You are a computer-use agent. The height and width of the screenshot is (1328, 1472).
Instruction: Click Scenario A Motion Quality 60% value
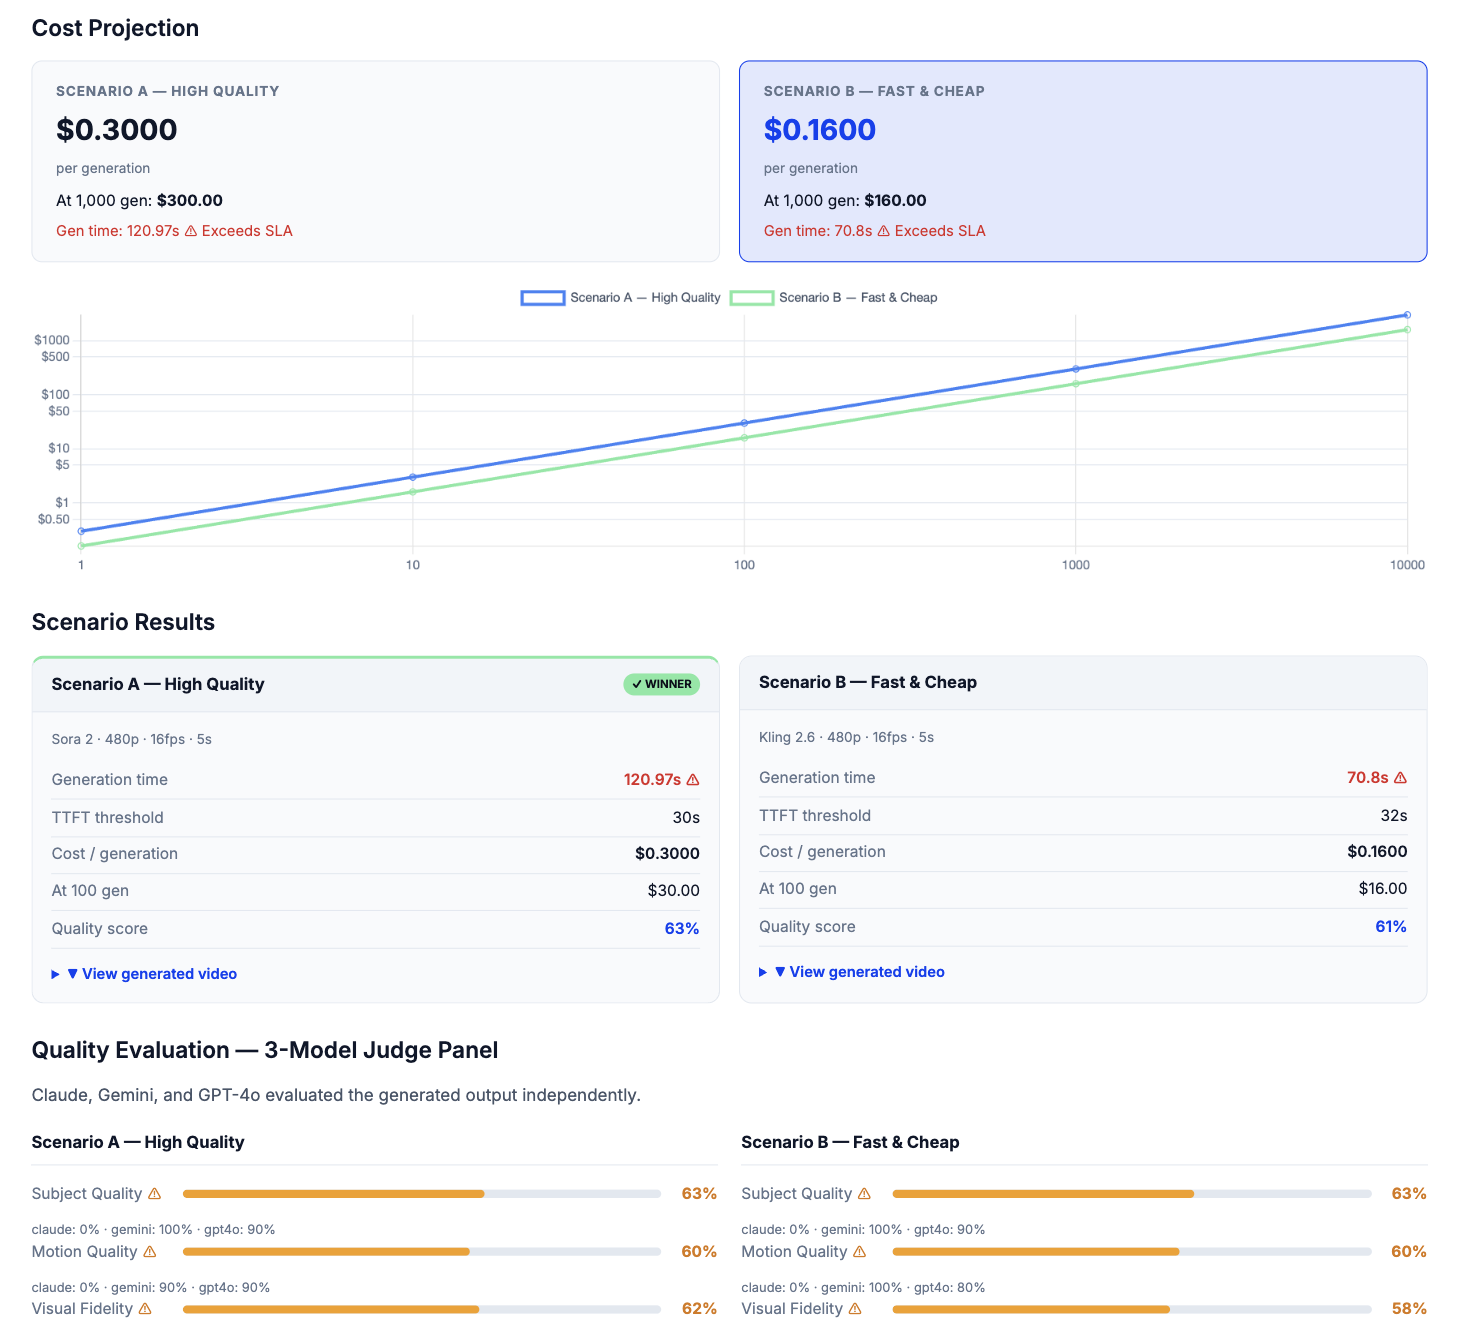tap(699, 1251)
